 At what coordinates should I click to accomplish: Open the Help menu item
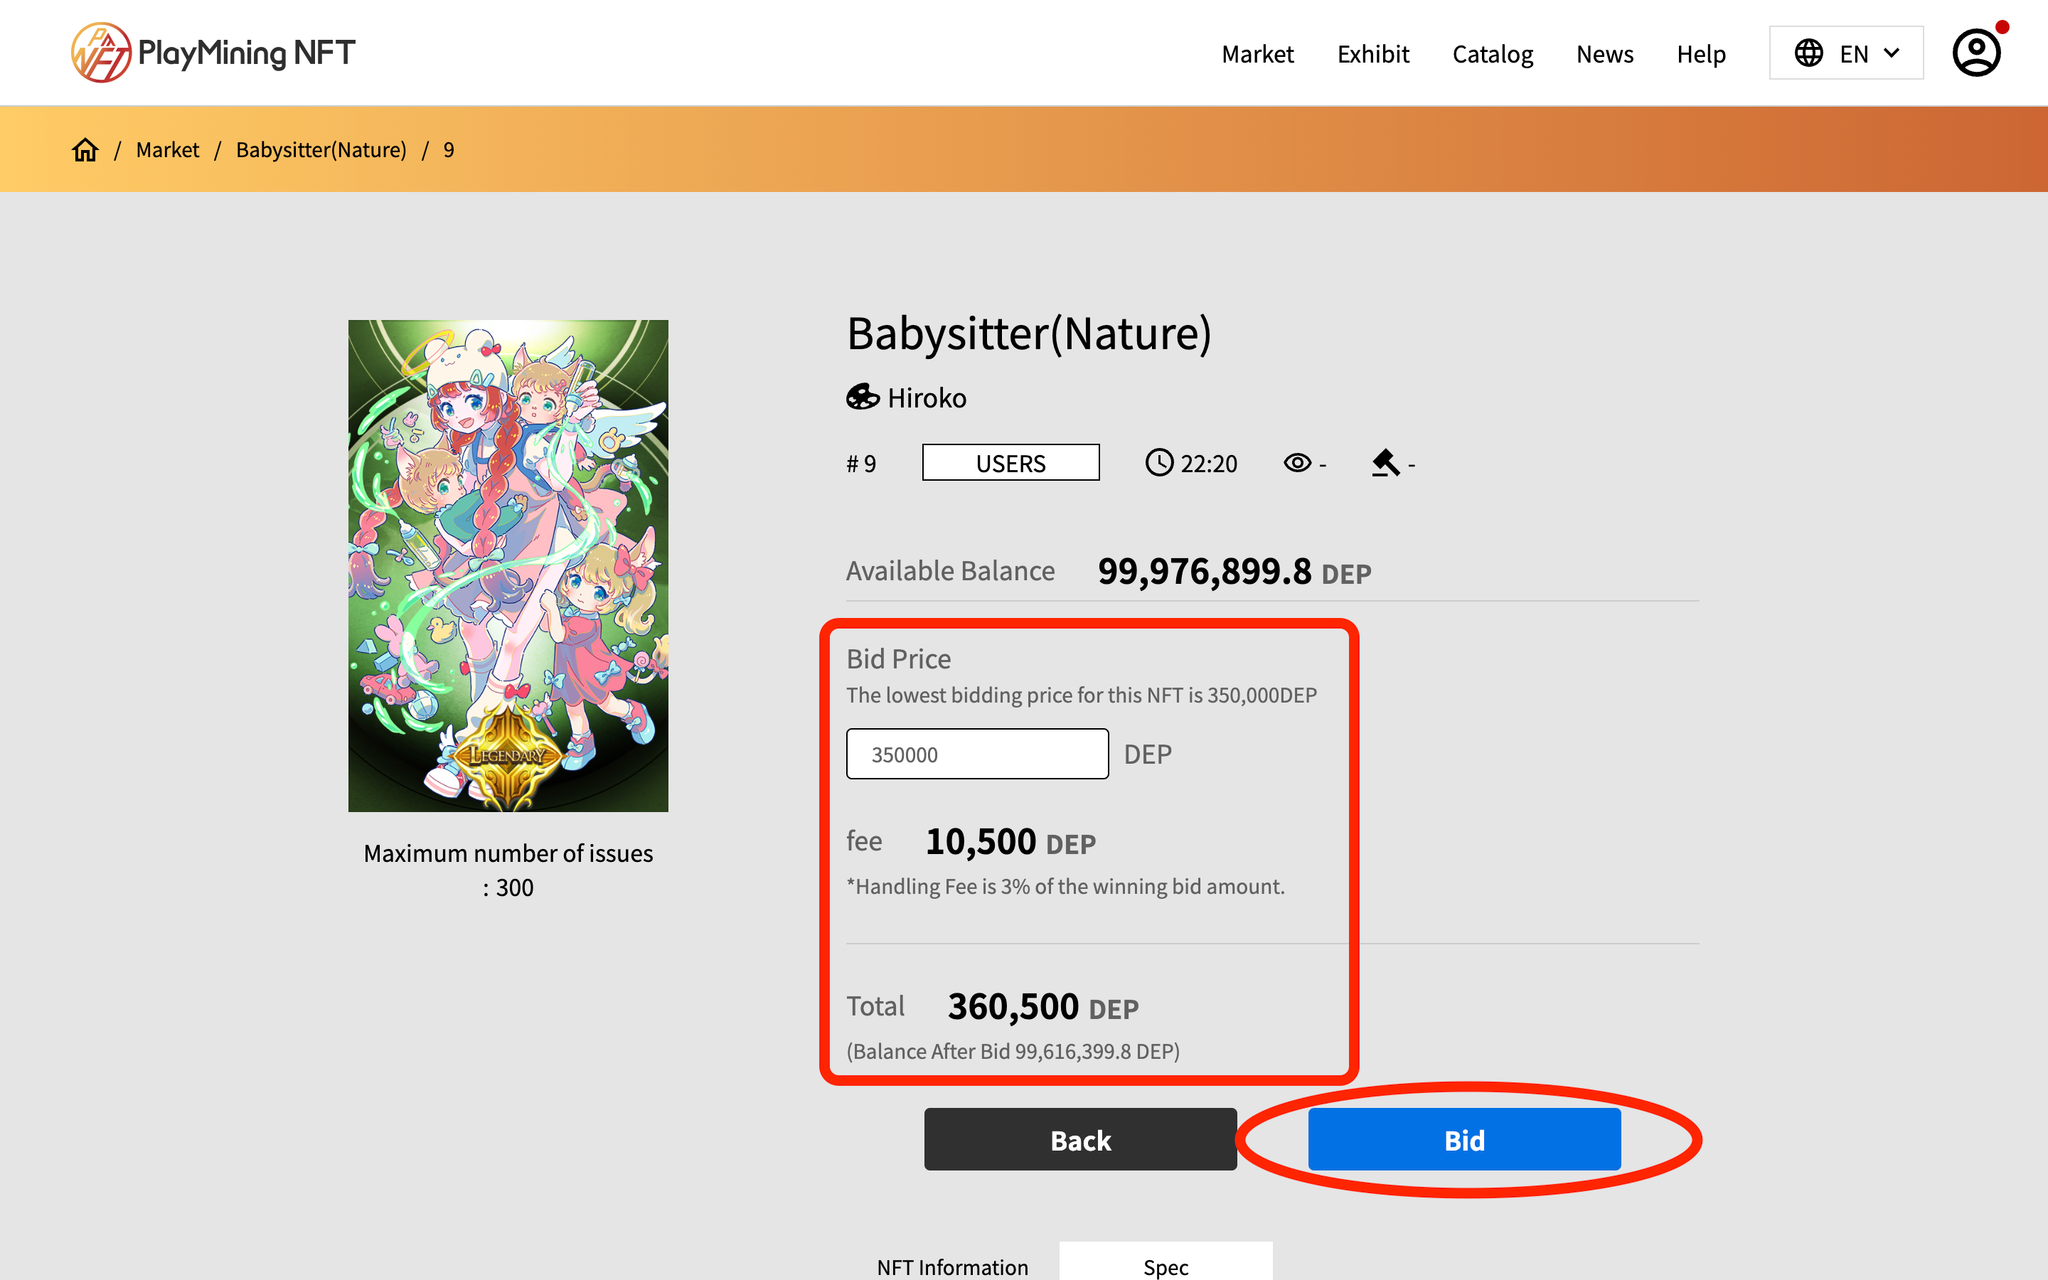(1701, 54)
